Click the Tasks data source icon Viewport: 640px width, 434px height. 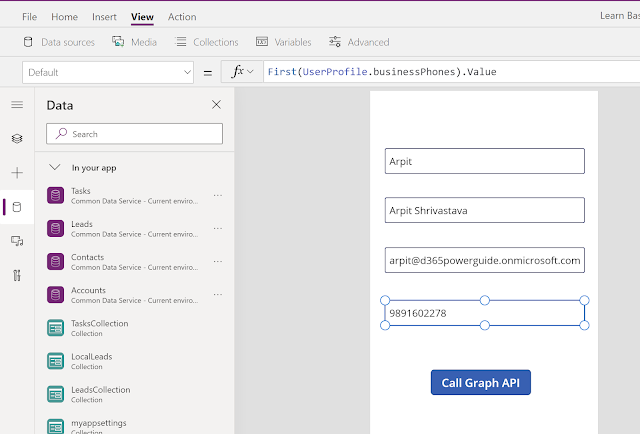click(x=55, y=195)
